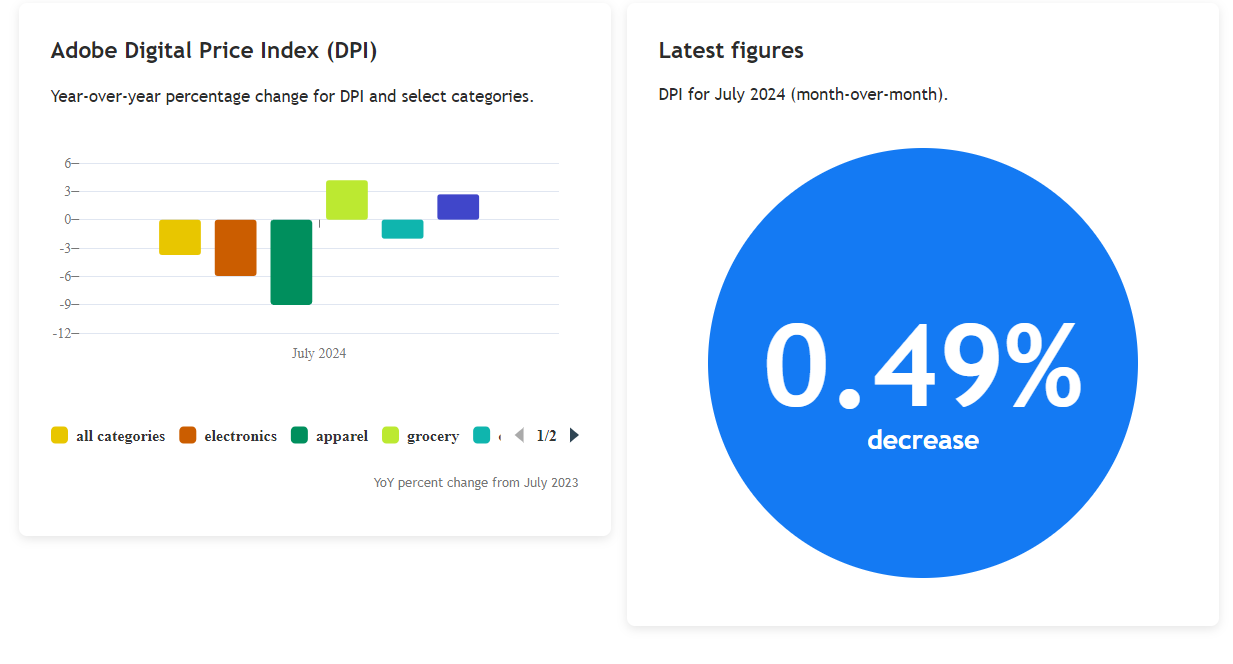Click the Adobe Digital Price Index (DPI) heading
The image size is (1233, 664).
[x=214, y=51]
